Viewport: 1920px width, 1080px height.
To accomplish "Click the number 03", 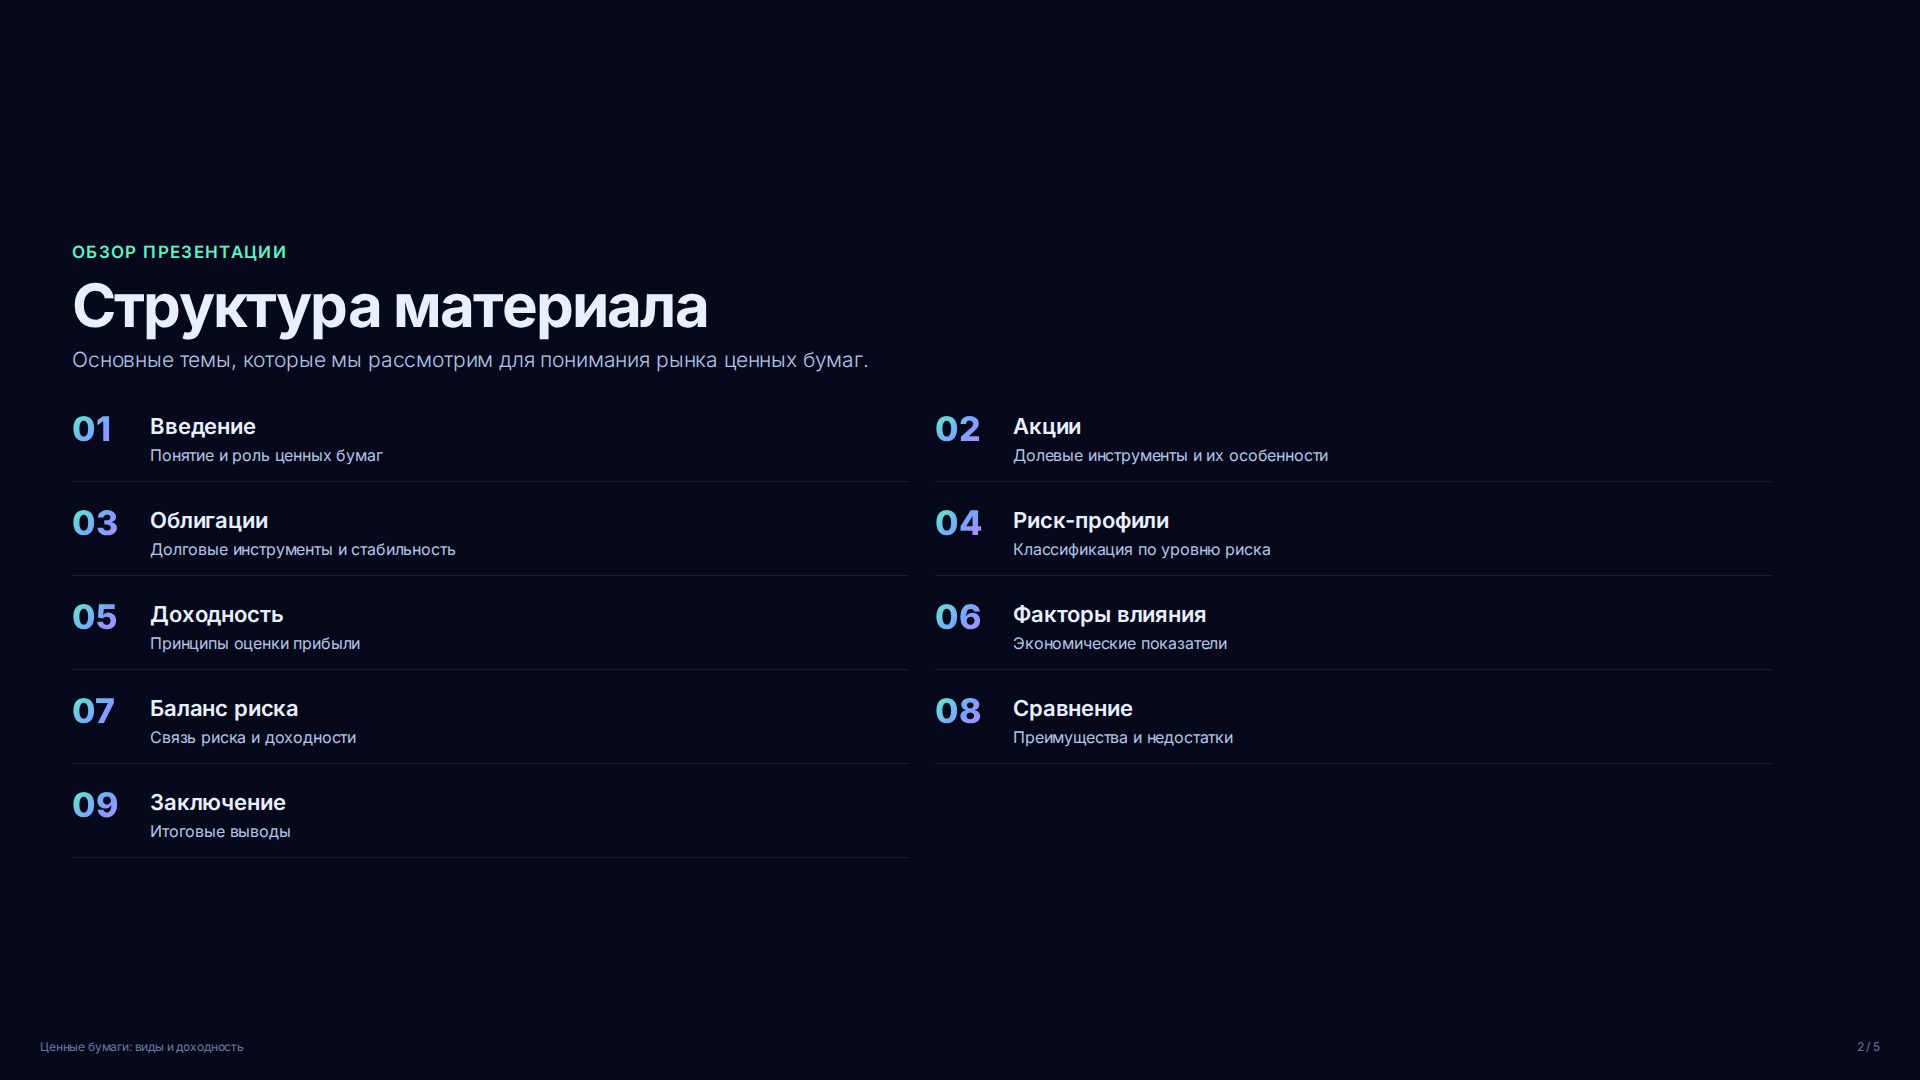I will (95, 523).
